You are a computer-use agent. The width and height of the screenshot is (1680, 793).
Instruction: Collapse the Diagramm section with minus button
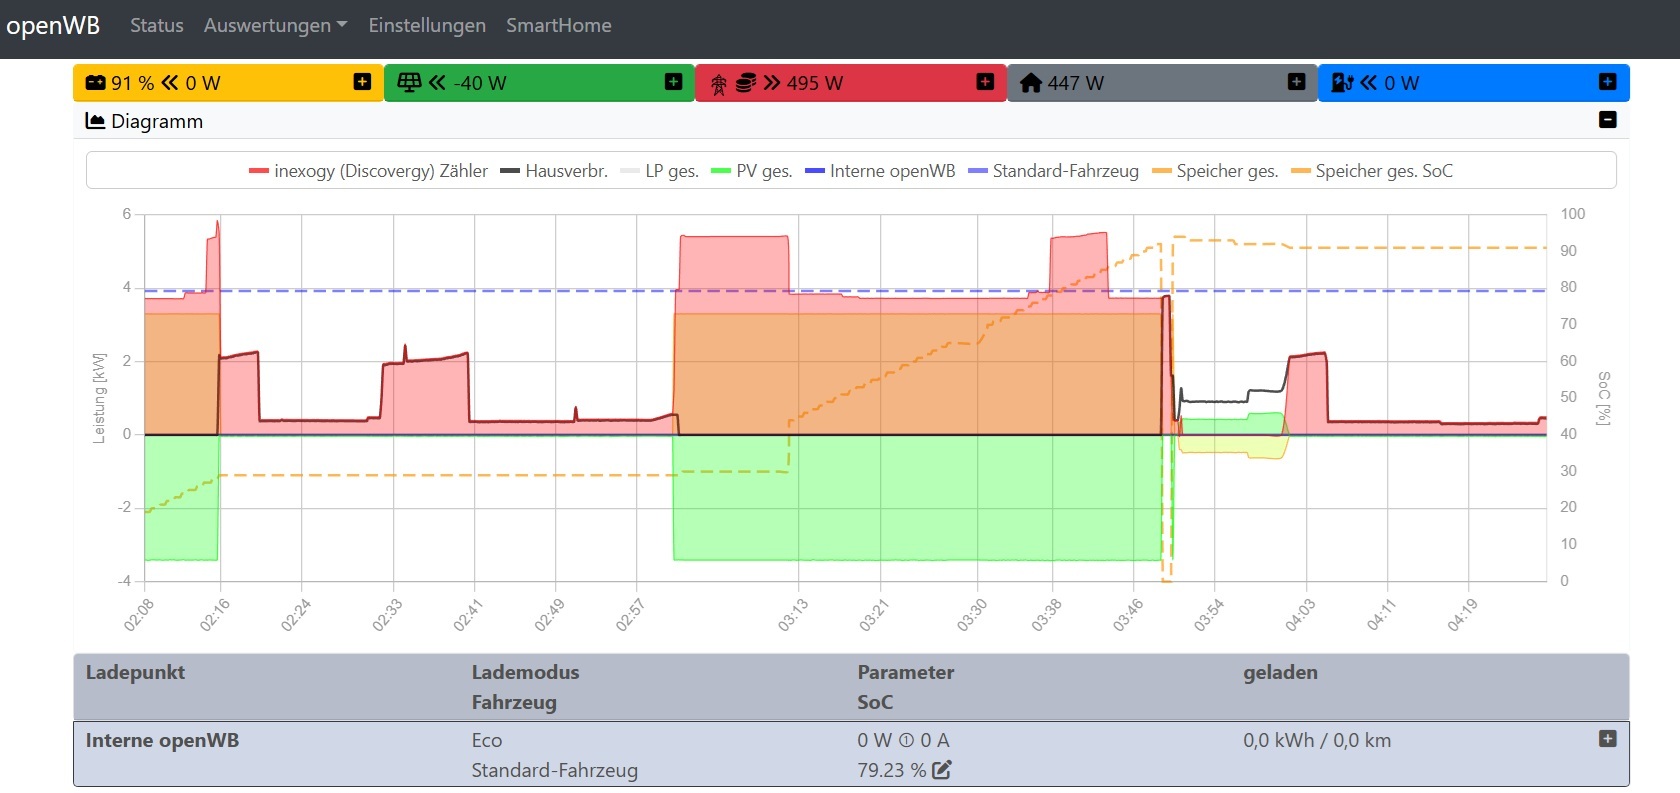coord(1608,120)
